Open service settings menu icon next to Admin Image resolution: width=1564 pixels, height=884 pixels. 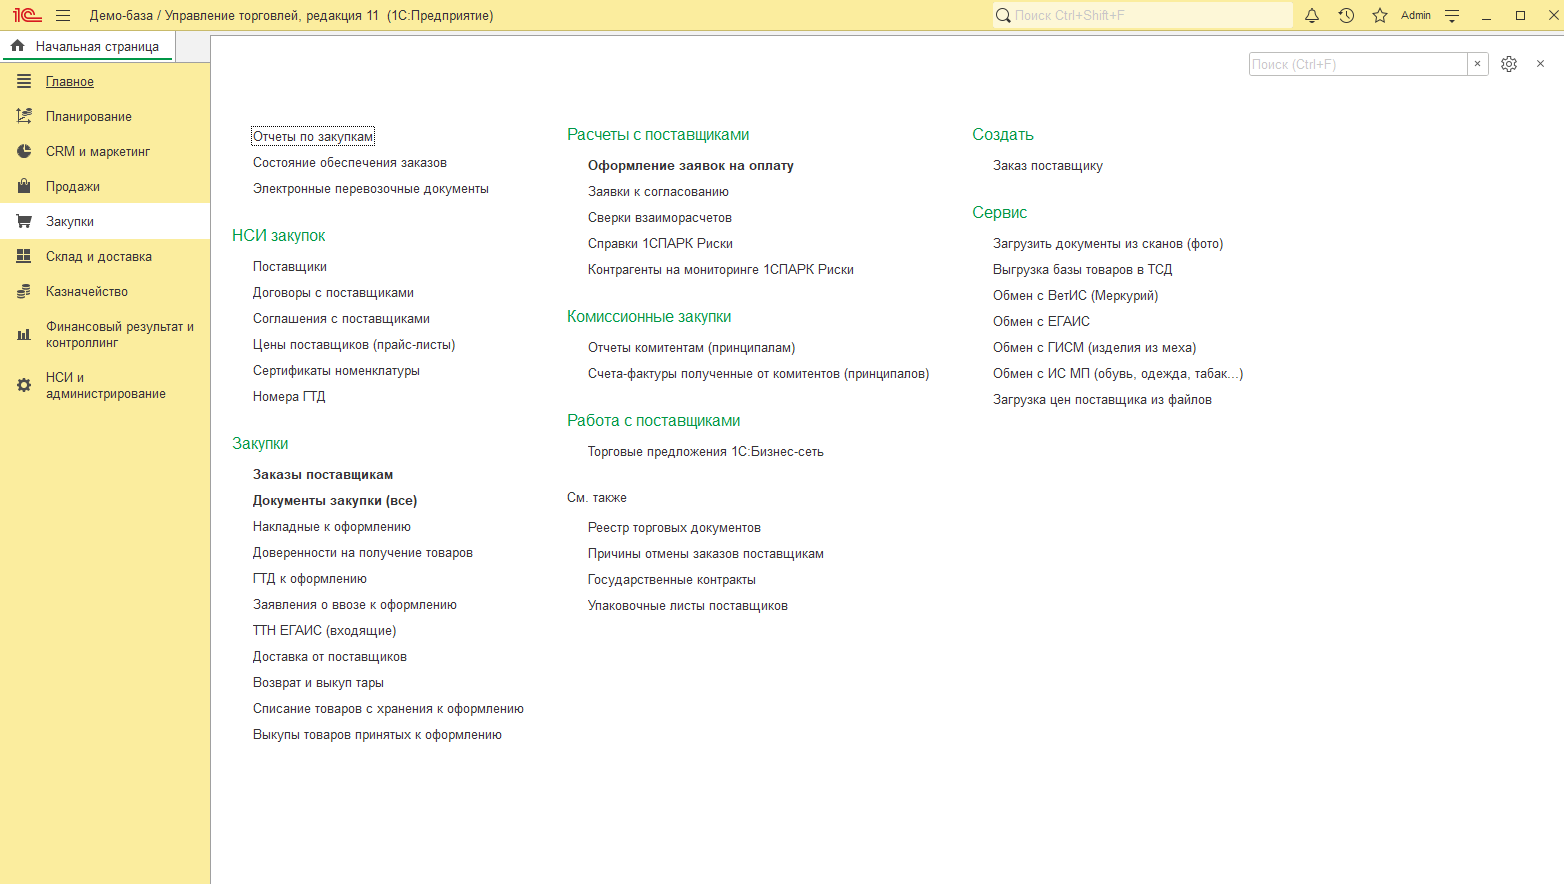1453,15
